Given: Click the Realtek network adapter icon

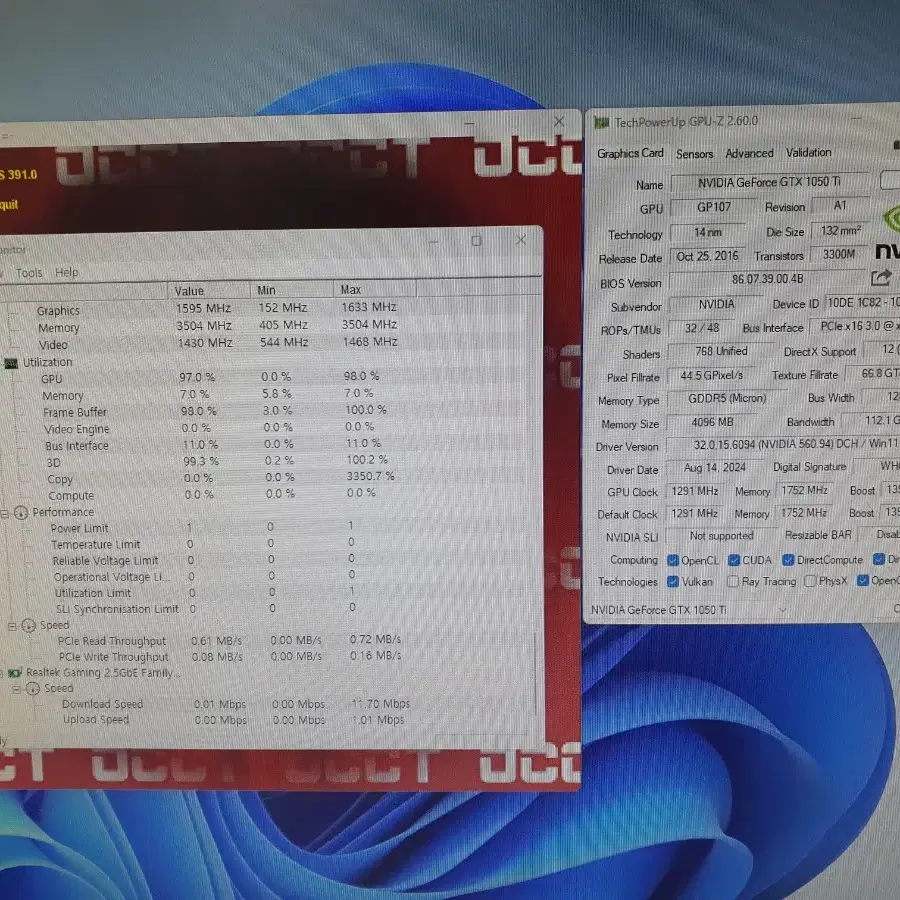Looking at the screenshot, I should (x=15, y=673).
